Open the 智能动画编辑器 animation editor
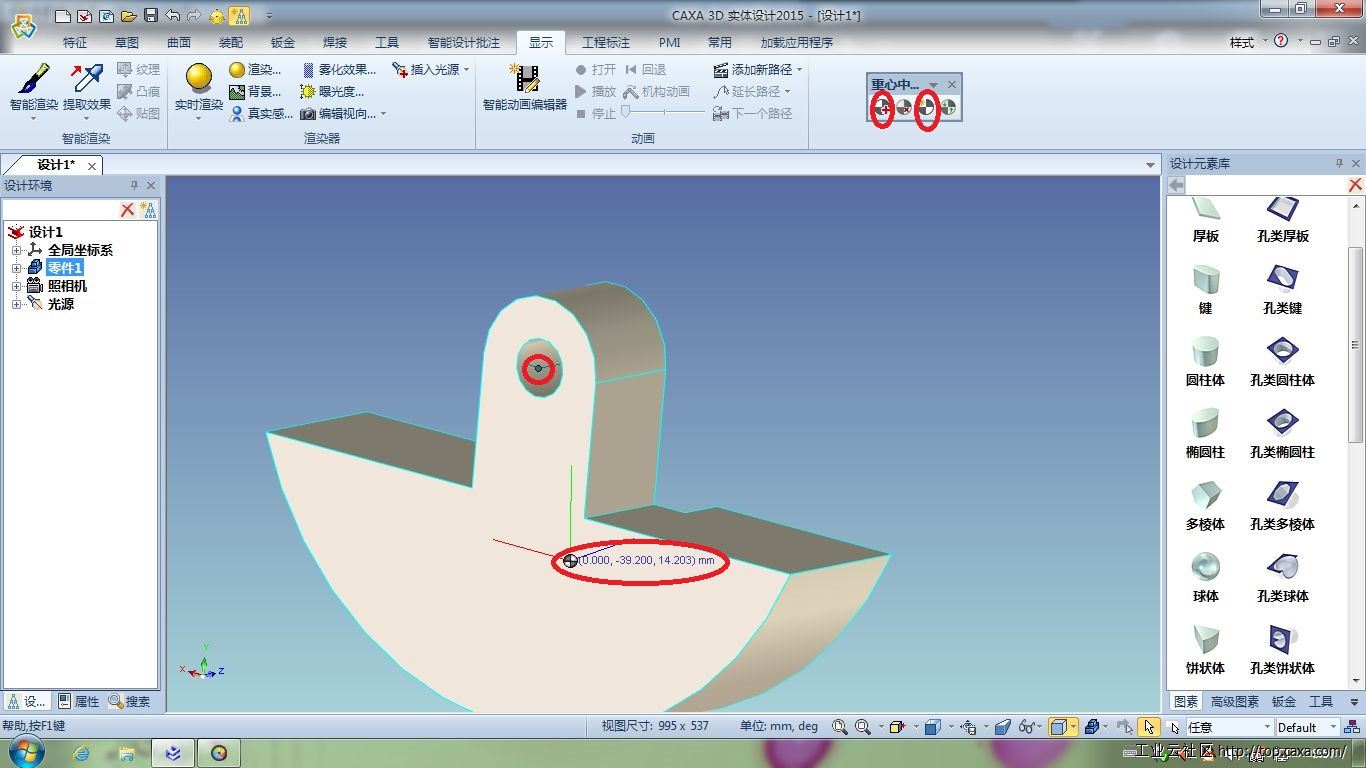The height and width of the screenshot is (768, 1366). point(524,78)
